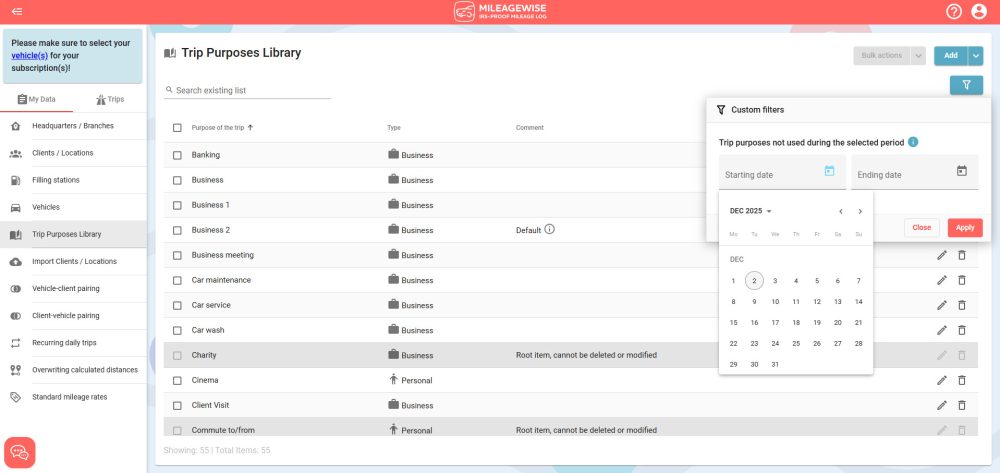Click the Ending date input field
Screen dimensions: 1000x473
(x=915, y=172)
